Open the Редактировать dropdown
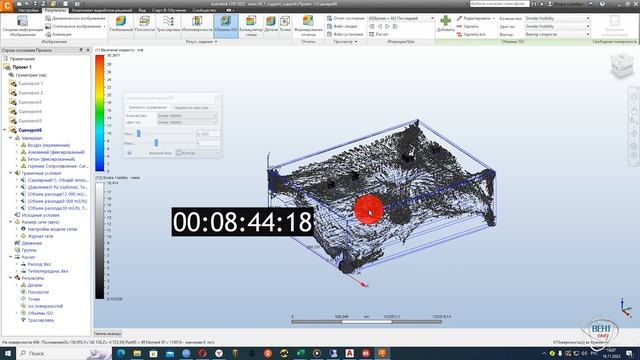The image size is (640, 360). pyautogui.click(x=476, y=18)
